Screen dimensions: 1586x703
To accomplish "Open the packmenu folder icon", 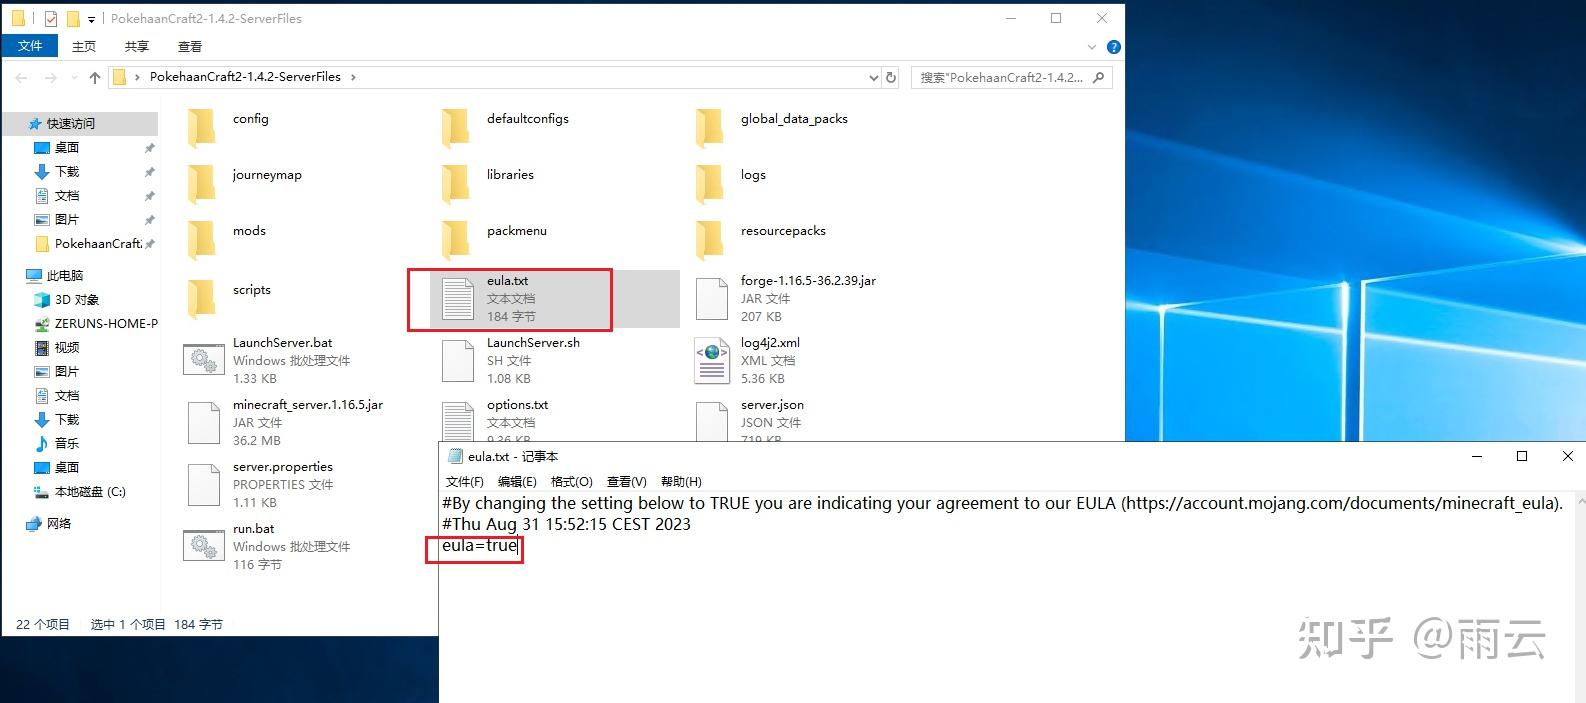I will point(456,239).
